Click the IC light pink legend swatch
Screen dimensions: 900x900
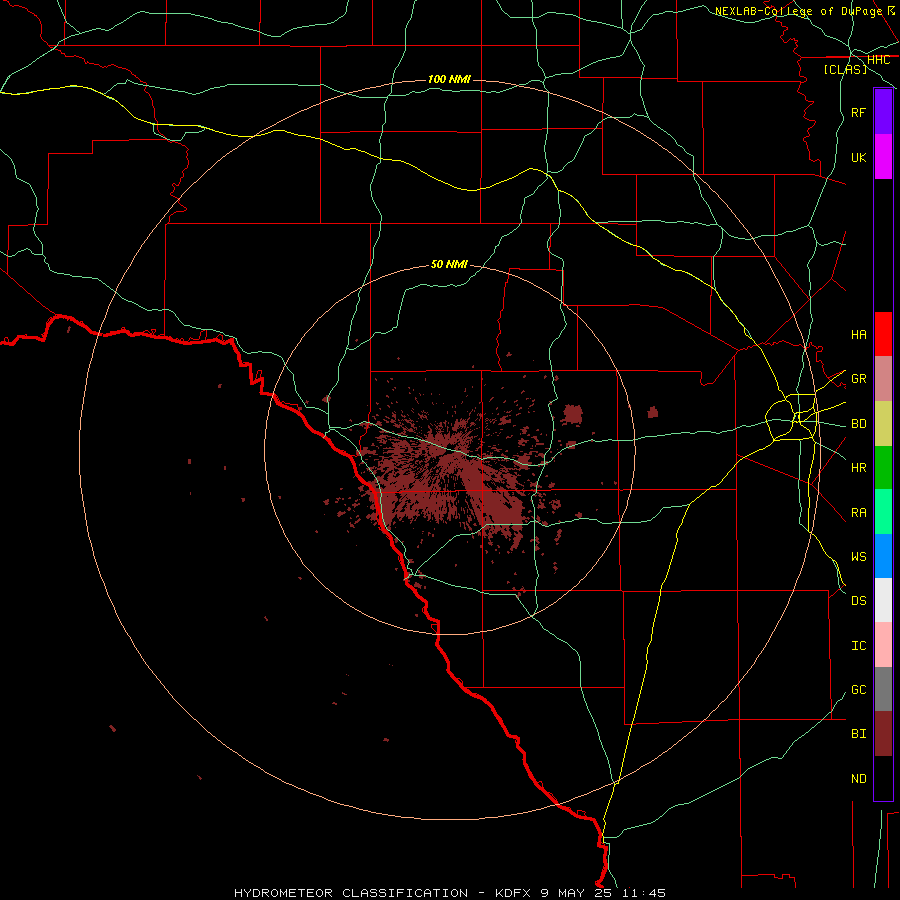883,645
